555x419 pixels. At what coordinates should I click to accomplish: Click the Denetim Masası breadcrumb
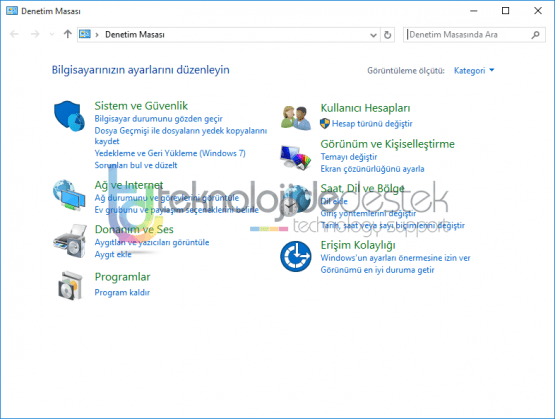coord(135,35)
